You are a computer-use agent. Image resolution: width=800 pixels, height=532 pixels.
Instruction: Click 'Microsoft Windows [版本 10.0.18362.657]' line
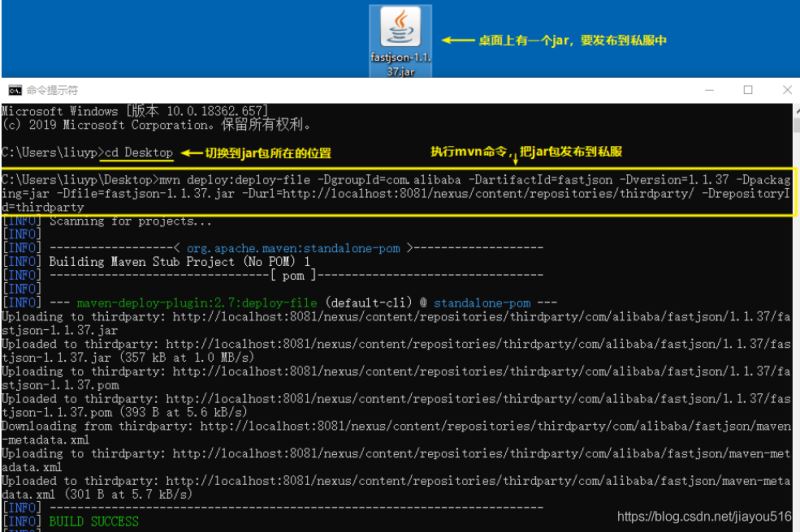[135, 111]
